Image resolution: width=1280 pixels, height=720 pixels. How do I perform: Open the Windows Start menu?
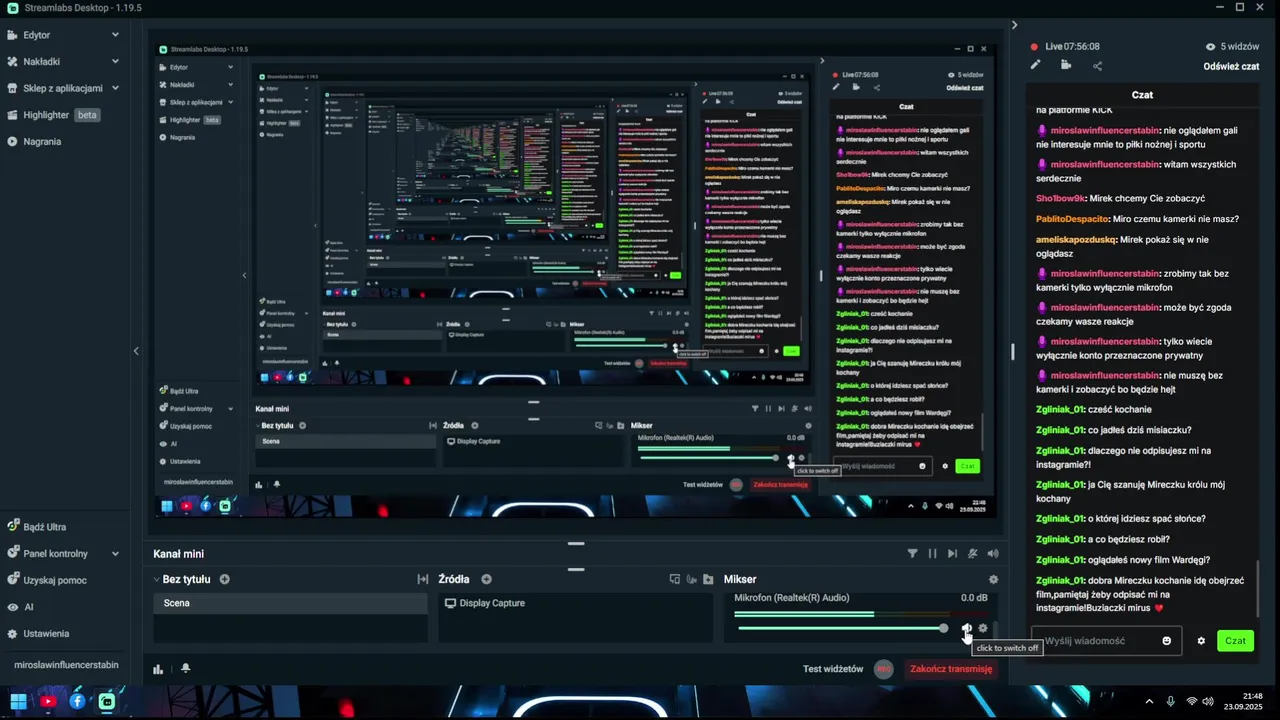point(18,702)
